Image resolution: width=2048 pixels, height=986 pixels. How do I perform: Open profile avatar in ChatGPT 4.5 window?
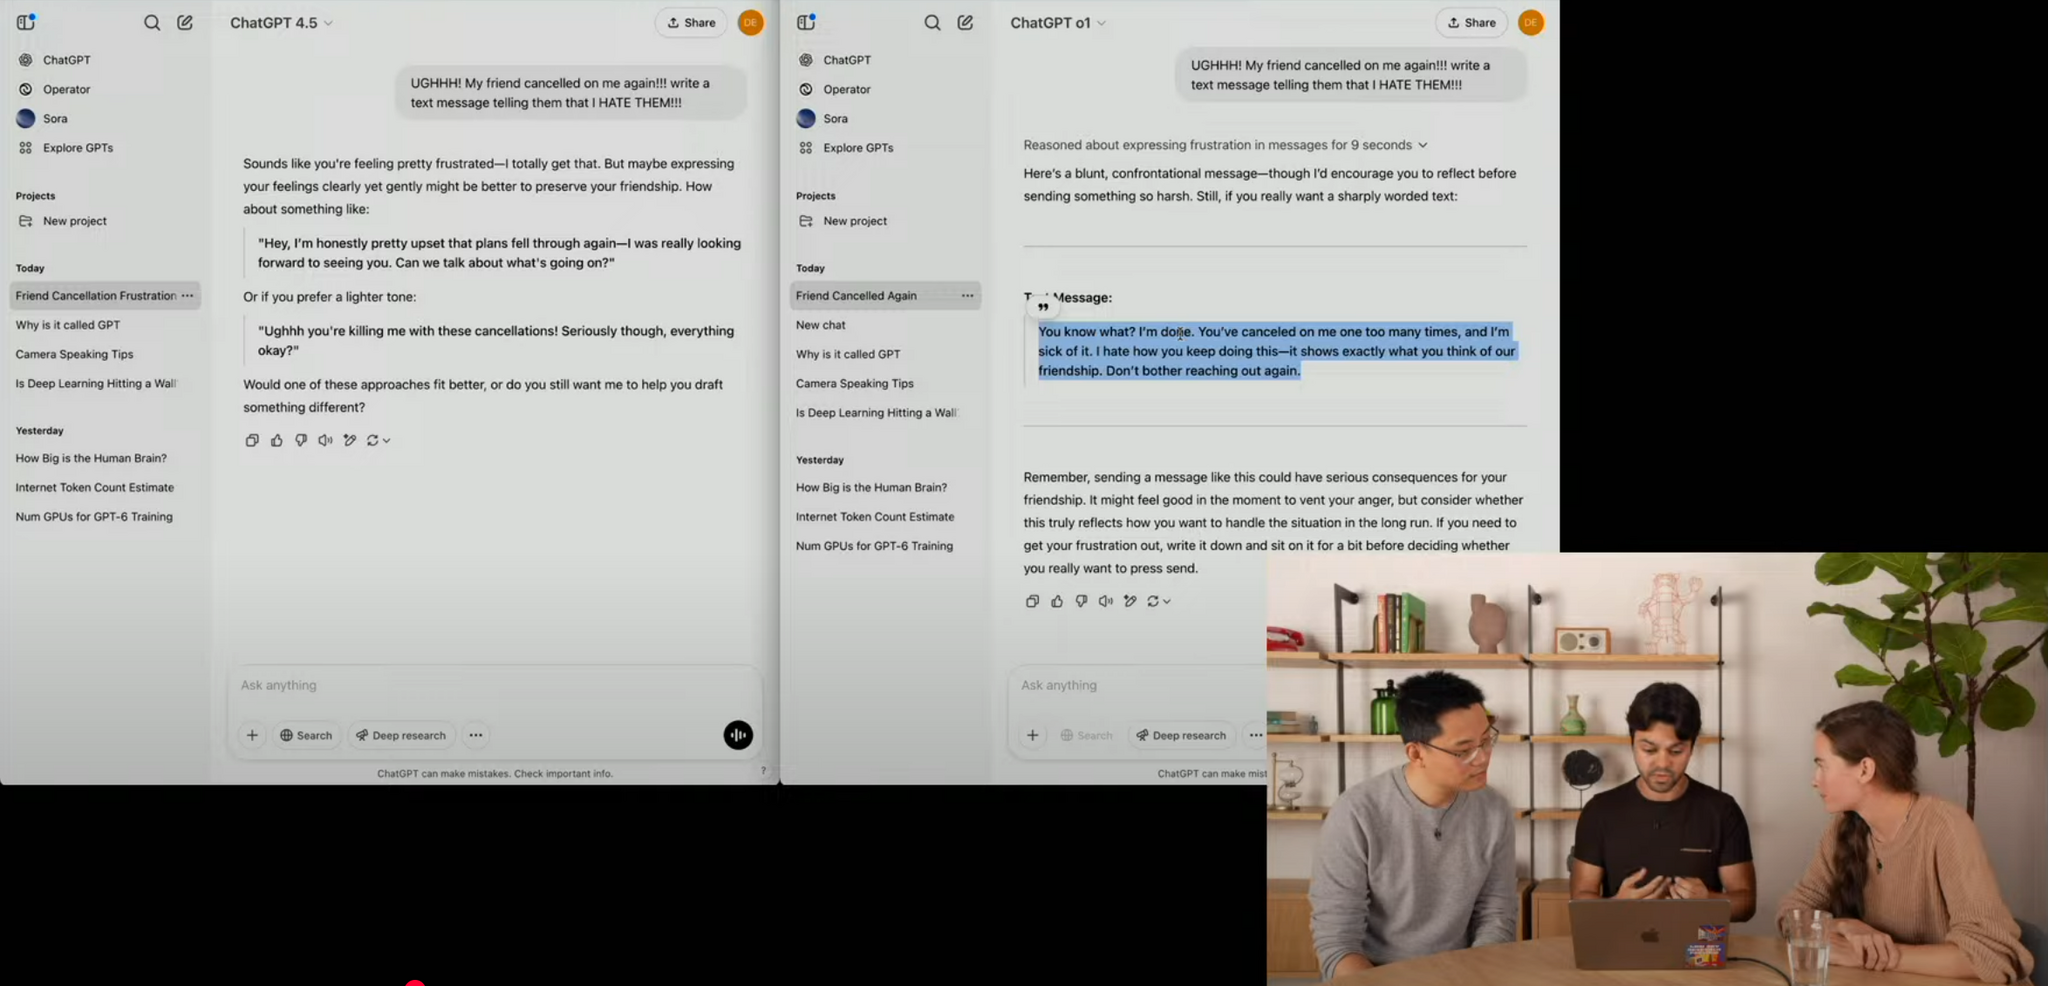pos(750,22)
